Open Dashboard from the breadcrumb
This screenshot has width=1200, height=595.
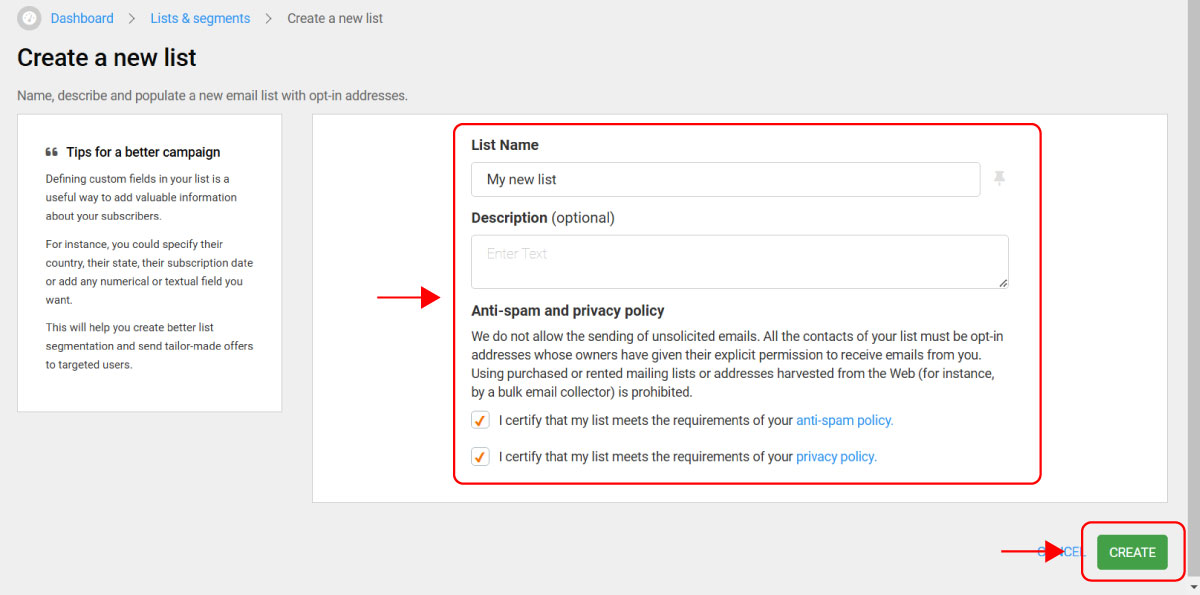coord(82,18)
